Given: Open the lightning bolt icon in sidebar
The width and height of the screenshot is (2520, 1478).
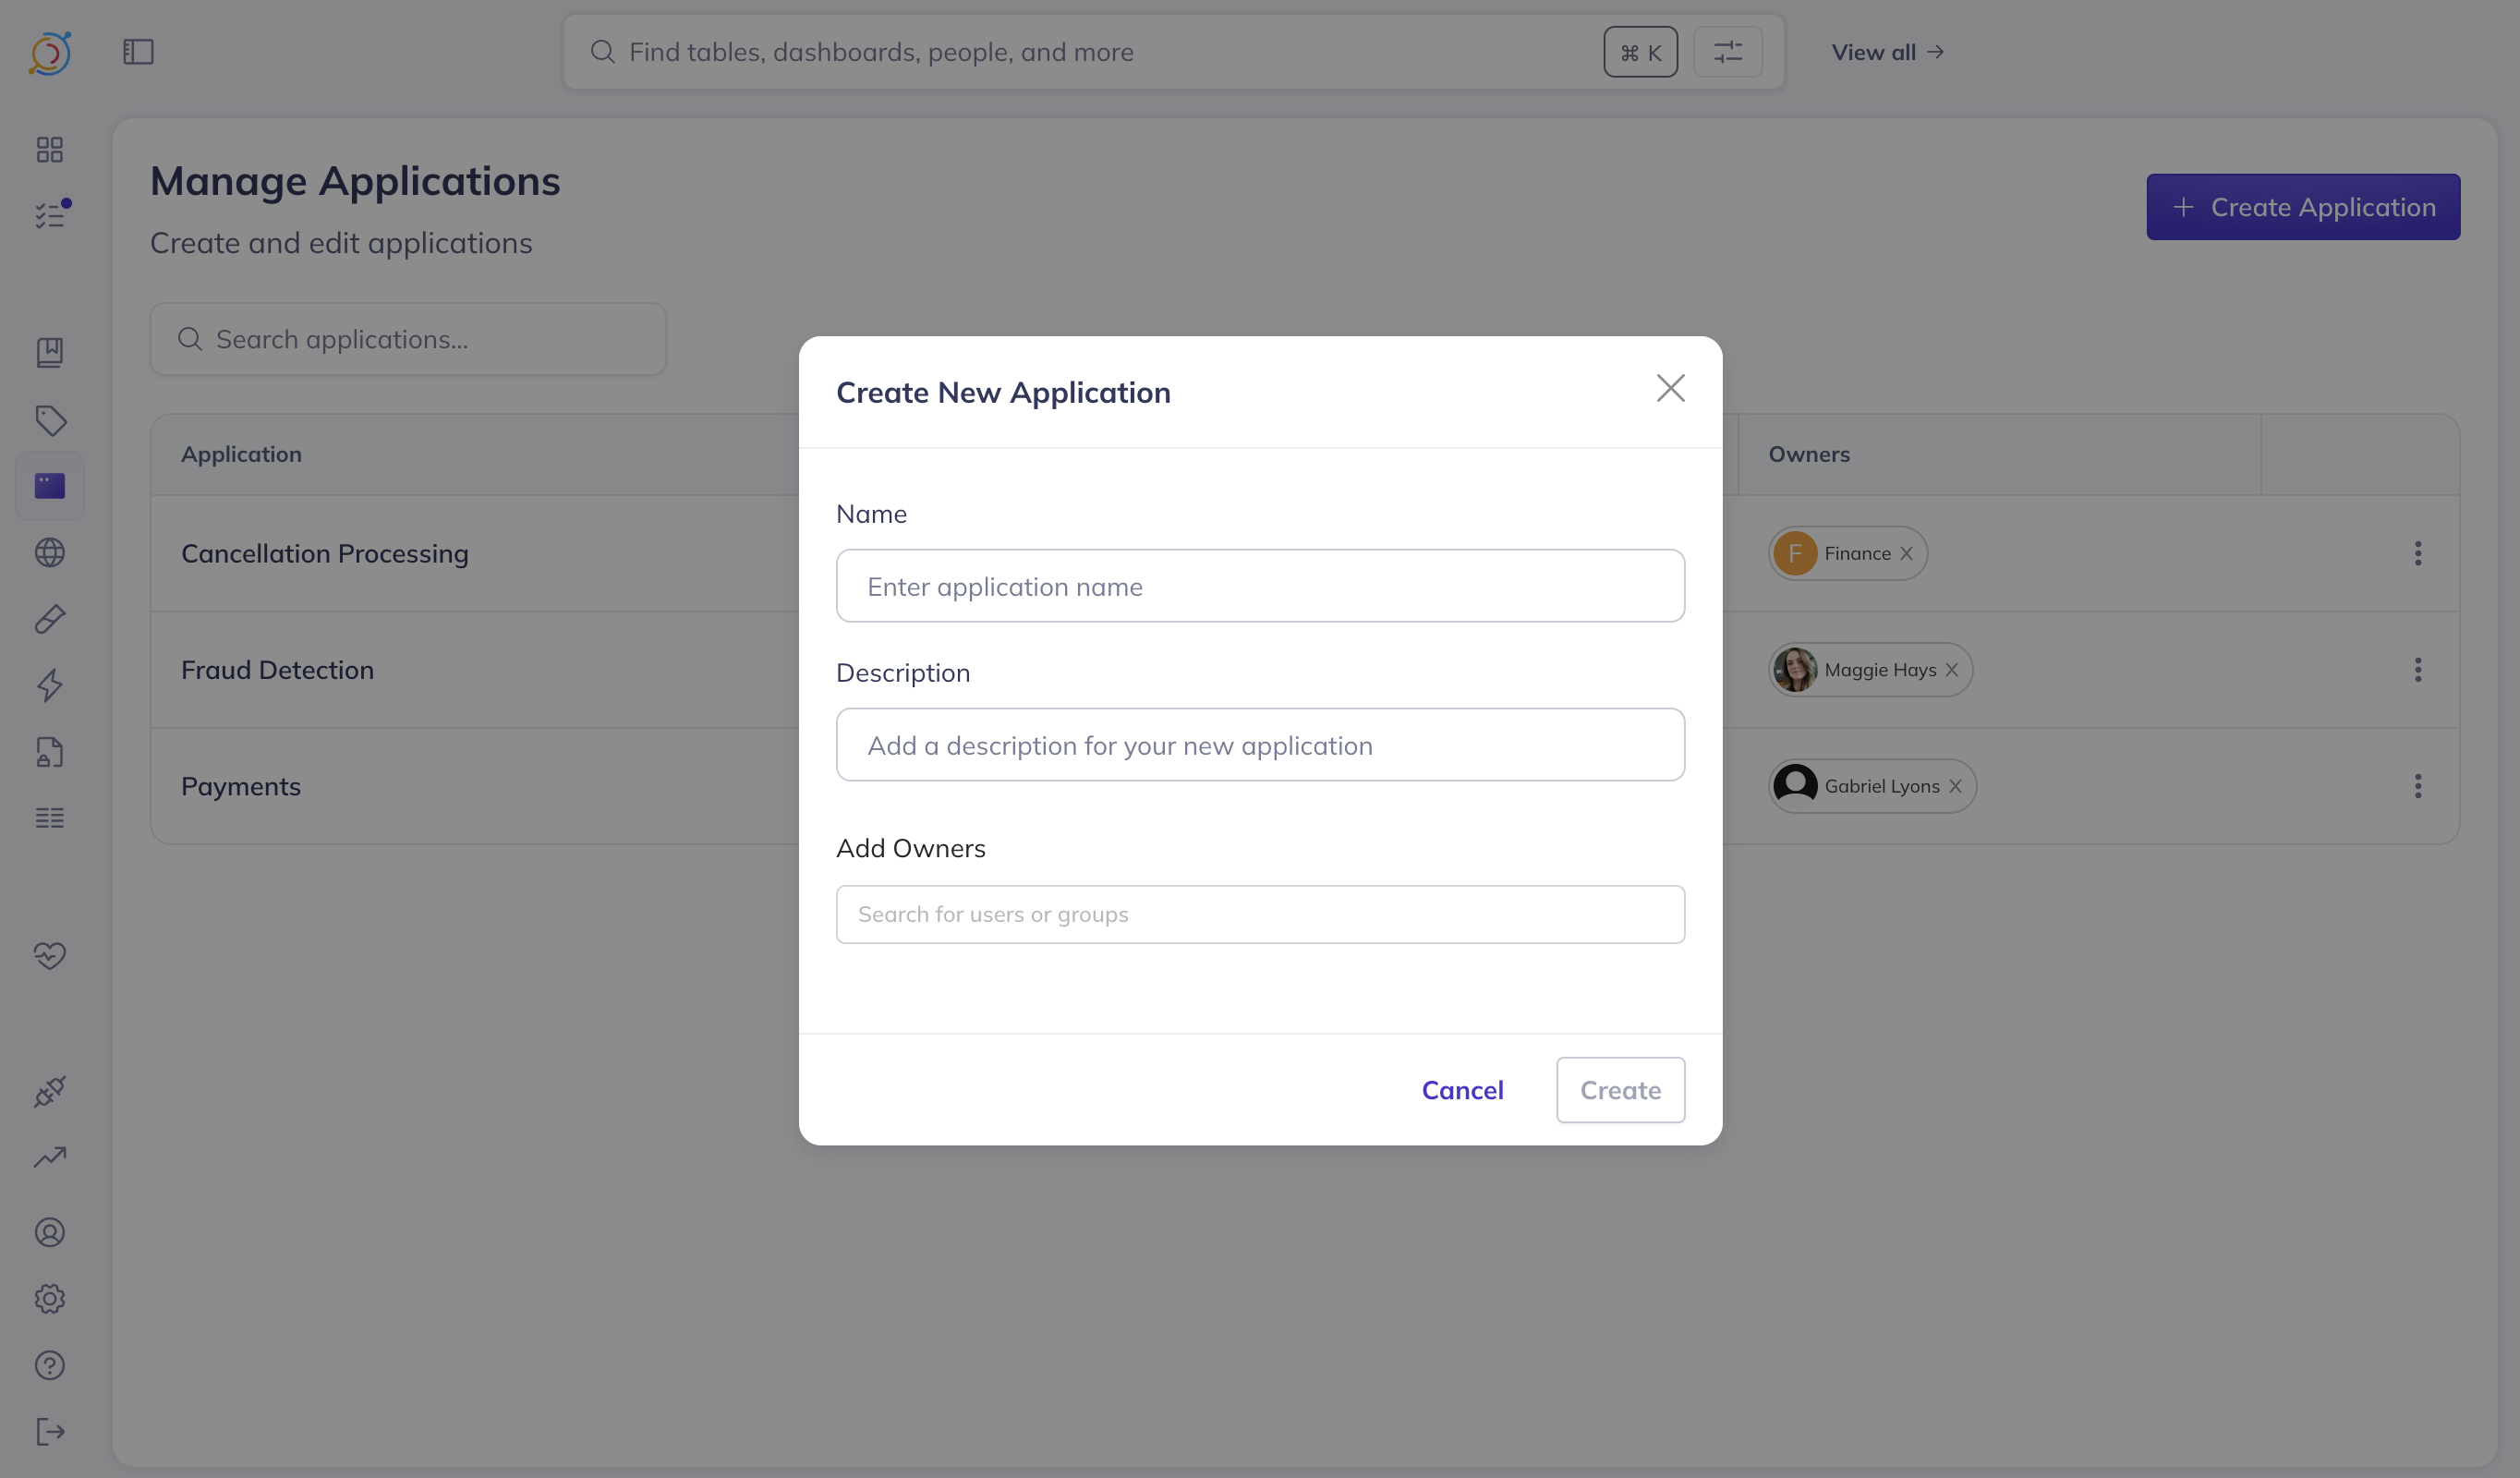Looking at the screenshot, I should 50,686.
